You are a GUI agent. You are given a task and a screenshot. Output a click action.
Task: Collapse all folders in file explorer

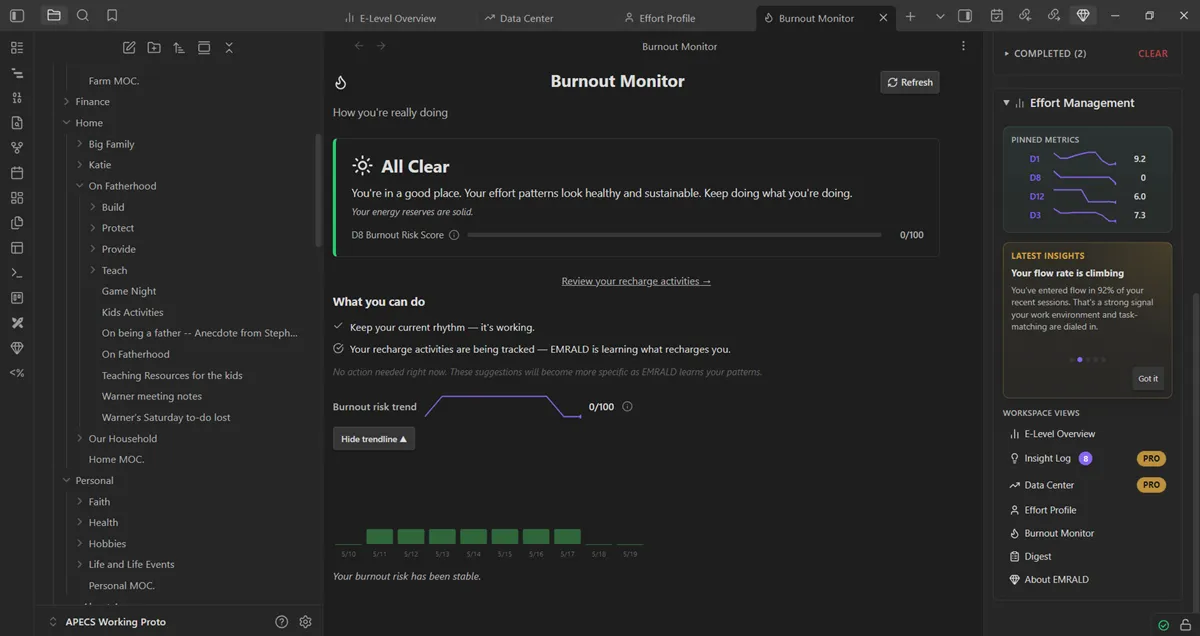coord(229,48)
